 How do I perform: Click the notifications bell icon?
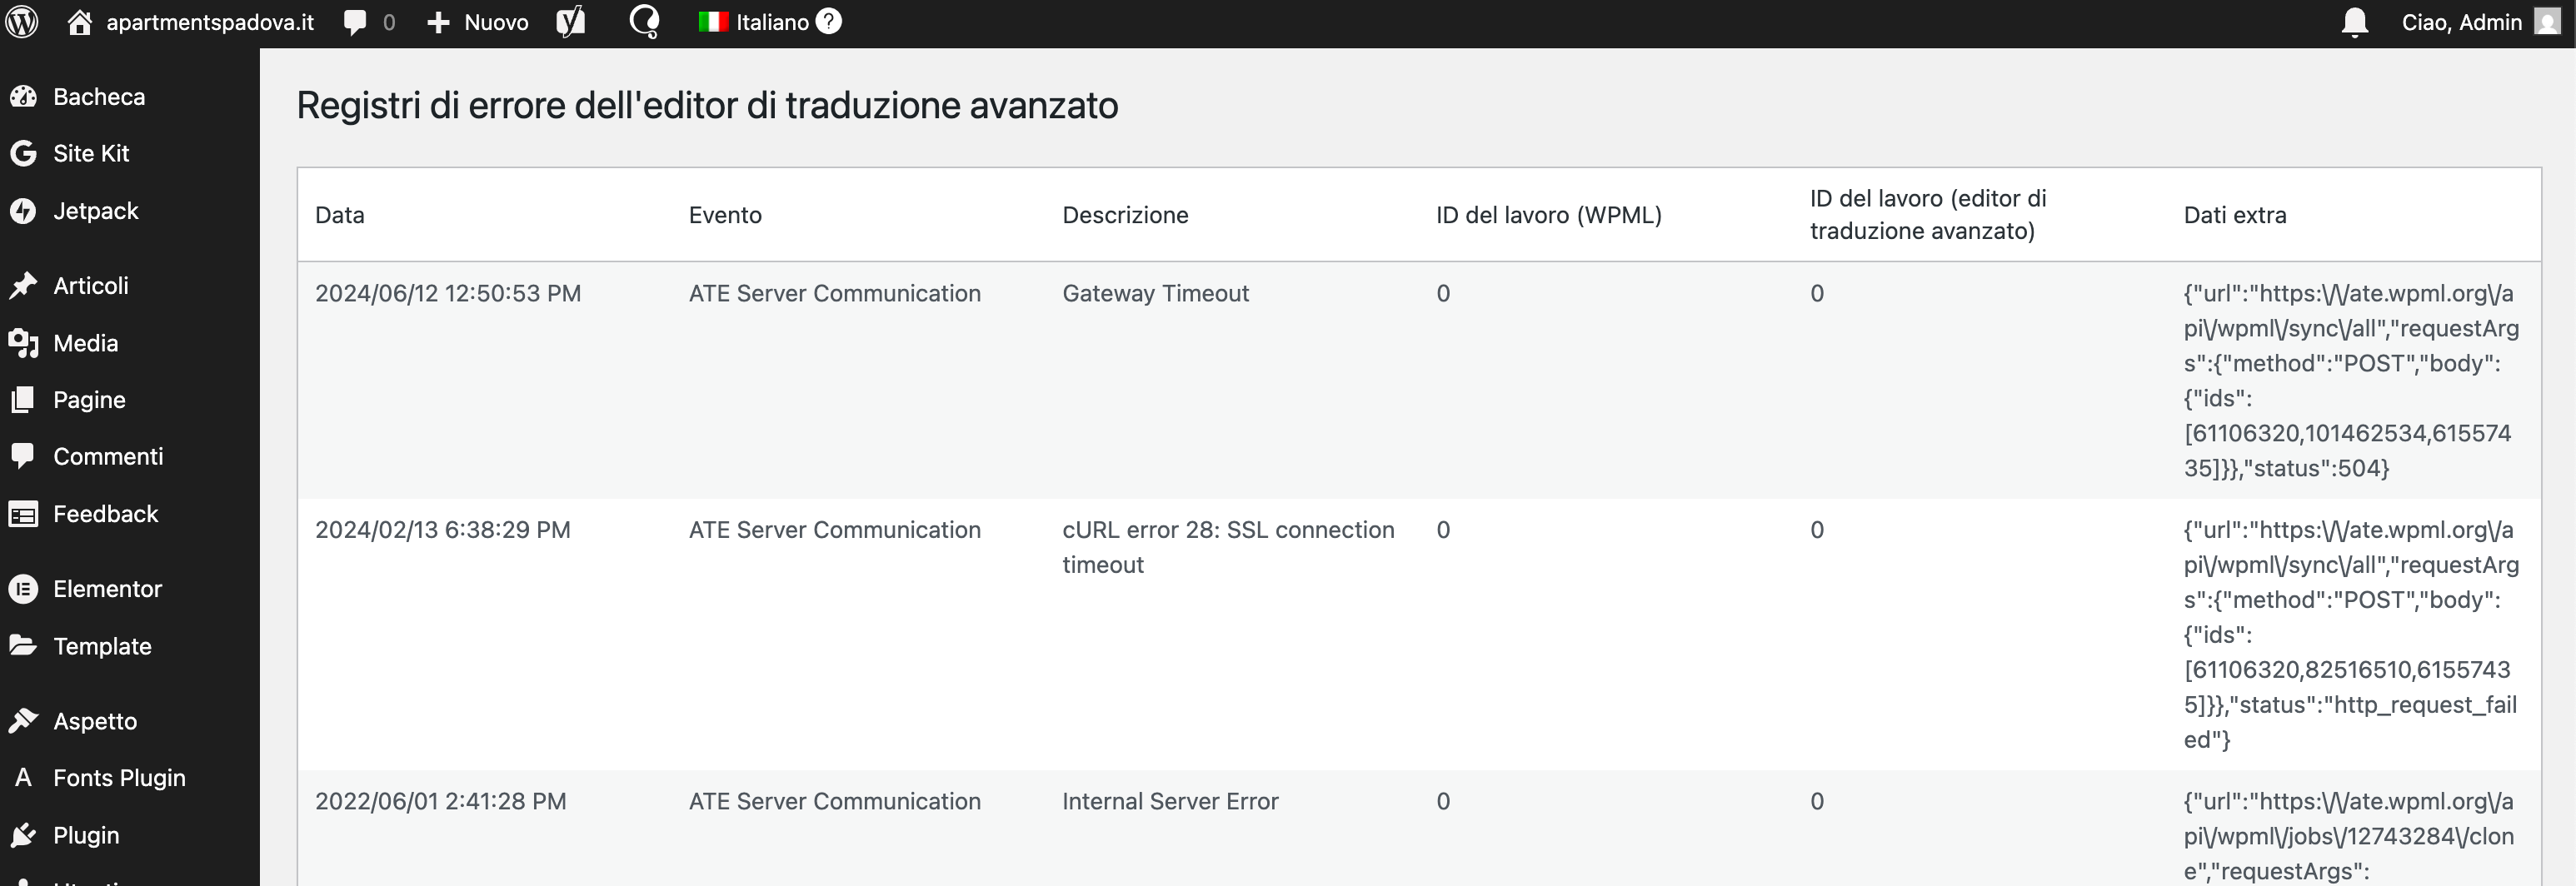tap(2355, 22)
